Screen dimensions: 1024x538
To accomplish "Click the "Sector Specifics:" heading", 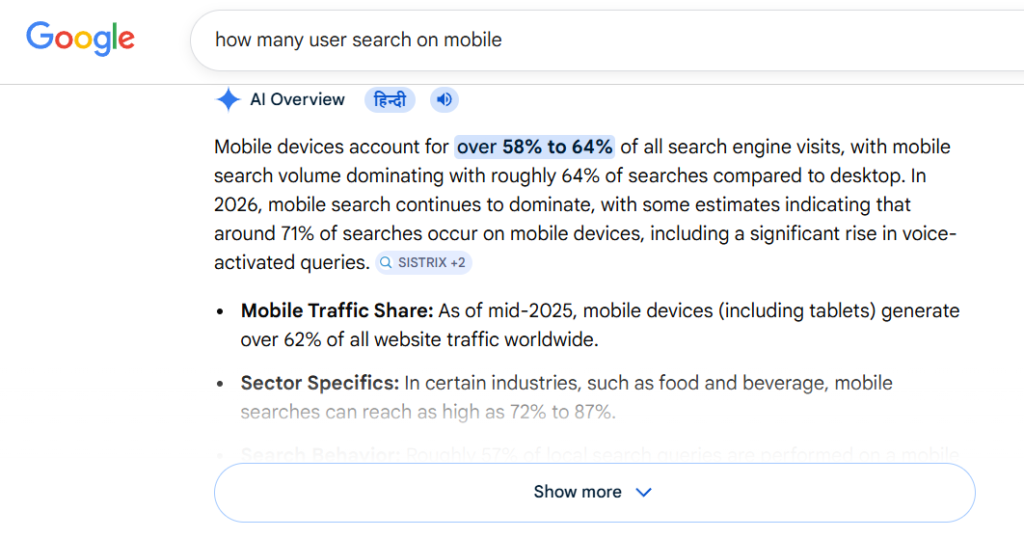I will point(320,383).
